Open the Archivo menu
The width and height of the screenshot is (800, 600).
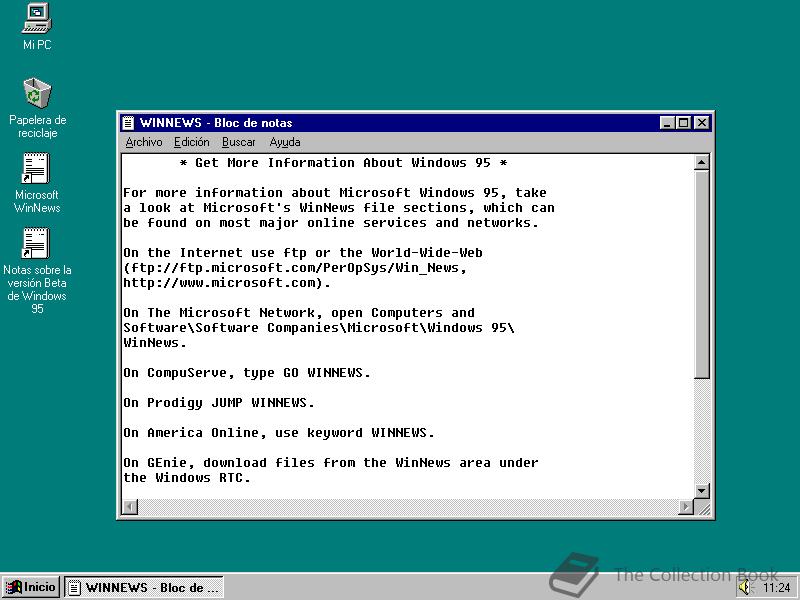144,142
